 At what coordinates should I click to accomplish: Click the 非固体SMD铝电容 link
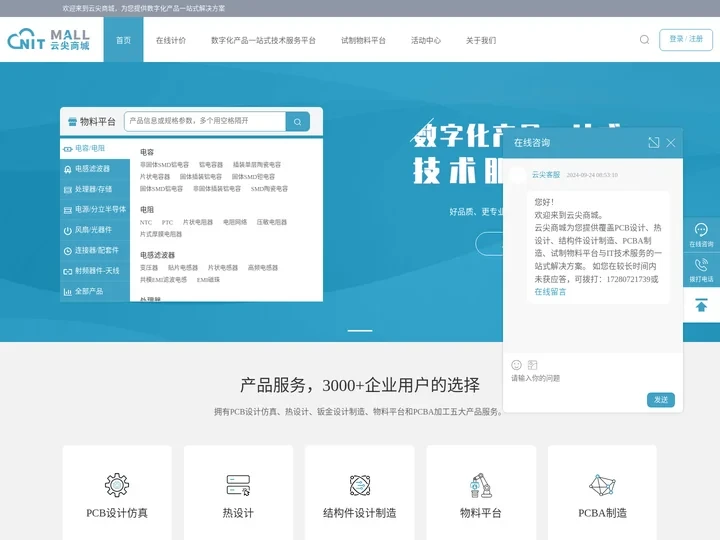[x=164, y=164]
